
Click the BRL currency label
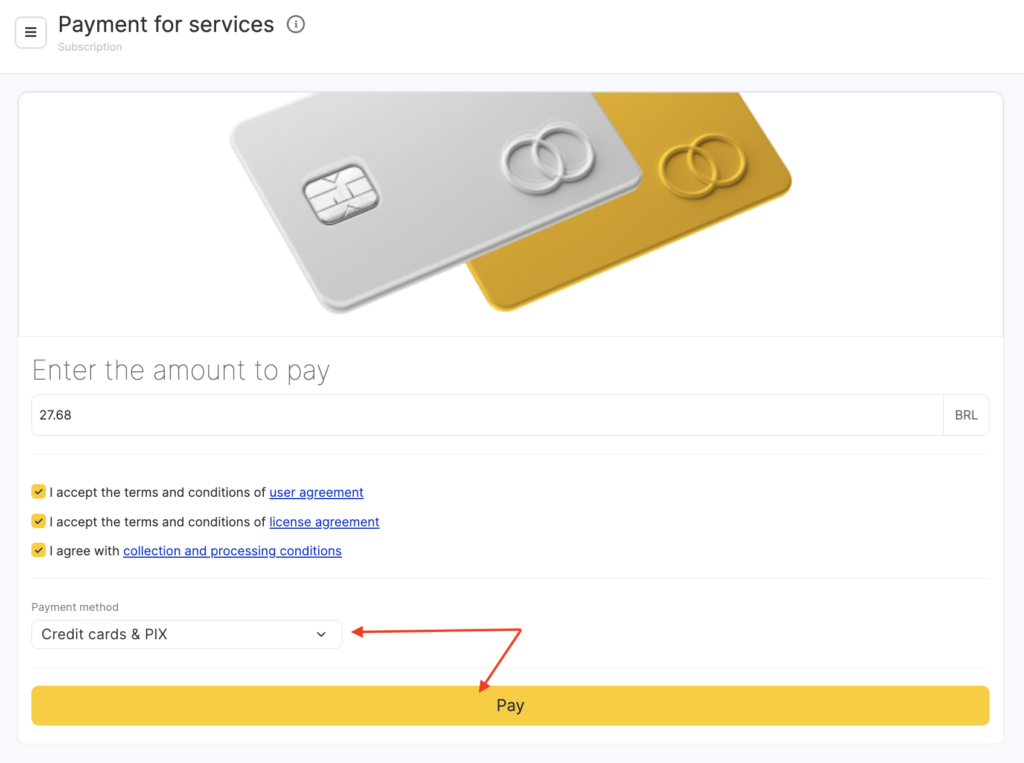click(x=966, y=415)
